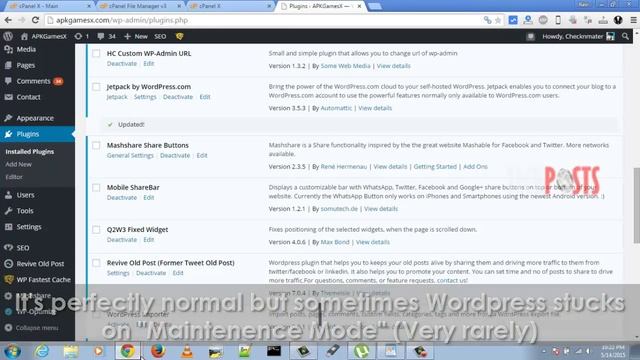Click the Google Chrome taskbar icon
640x360 pixels.
[x=128, y=351]
